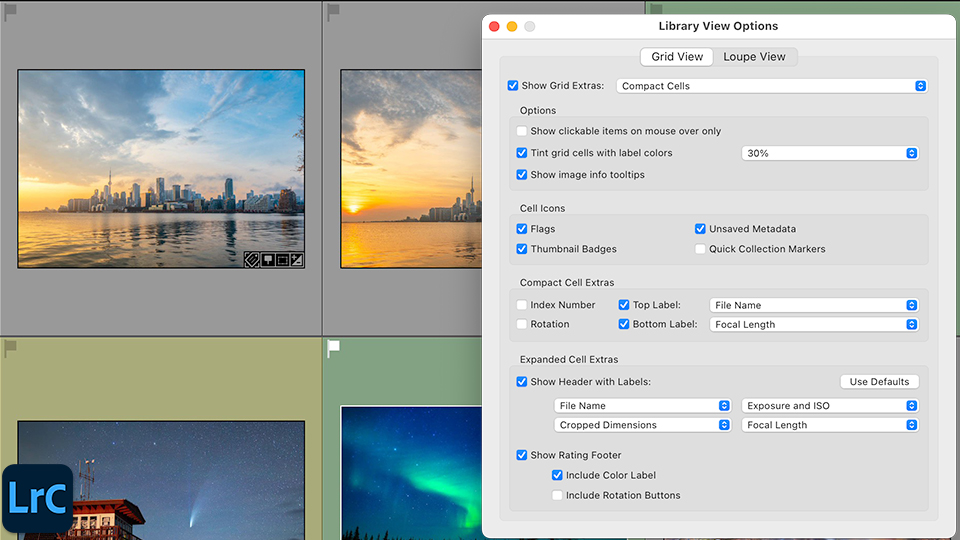Switch to the Loupe View tab
Viewport: 960px width, 540px height.
[754, 56]
